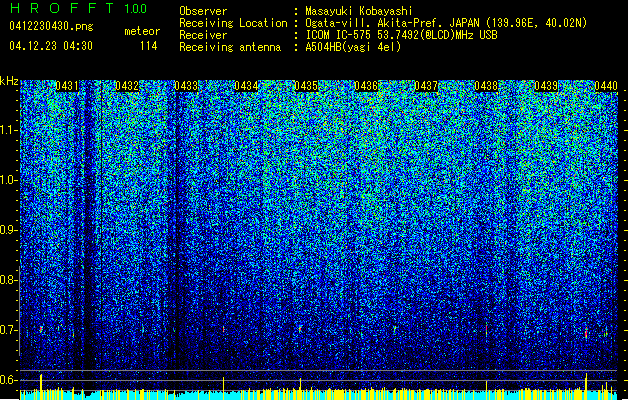This screenshot has height=400, width=629.
Task: Click the 'Receiving Location' field label
Action: tap(233, 23)
